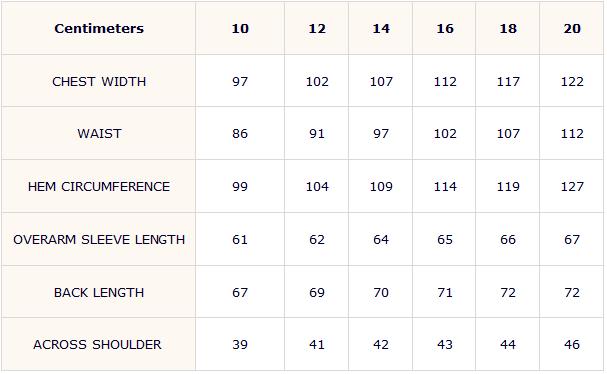Click the OVERARM SLEEVE LENGTH label
Viewport: 607px width, 374px height.
point(99,240)
